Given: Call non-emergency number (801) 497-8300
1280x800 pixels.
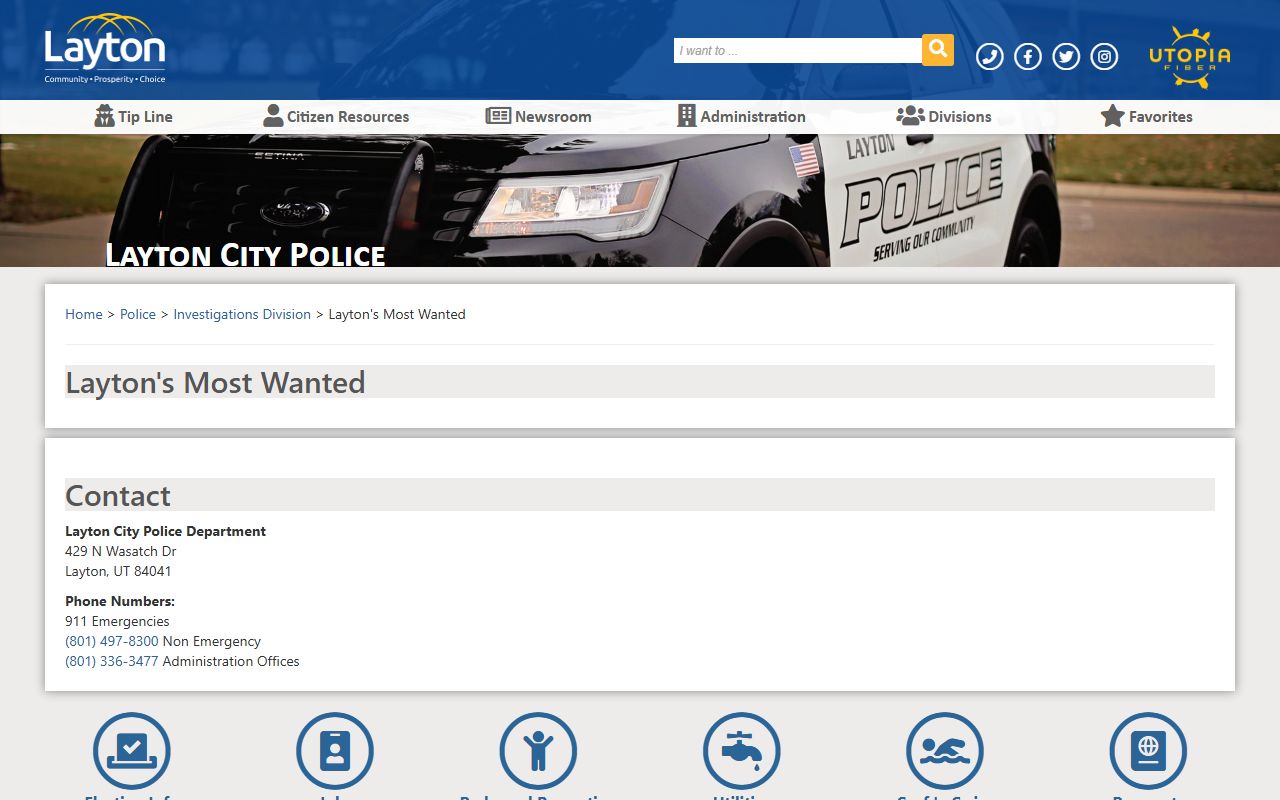Looking at the screenshot, I should pos(112,641).
